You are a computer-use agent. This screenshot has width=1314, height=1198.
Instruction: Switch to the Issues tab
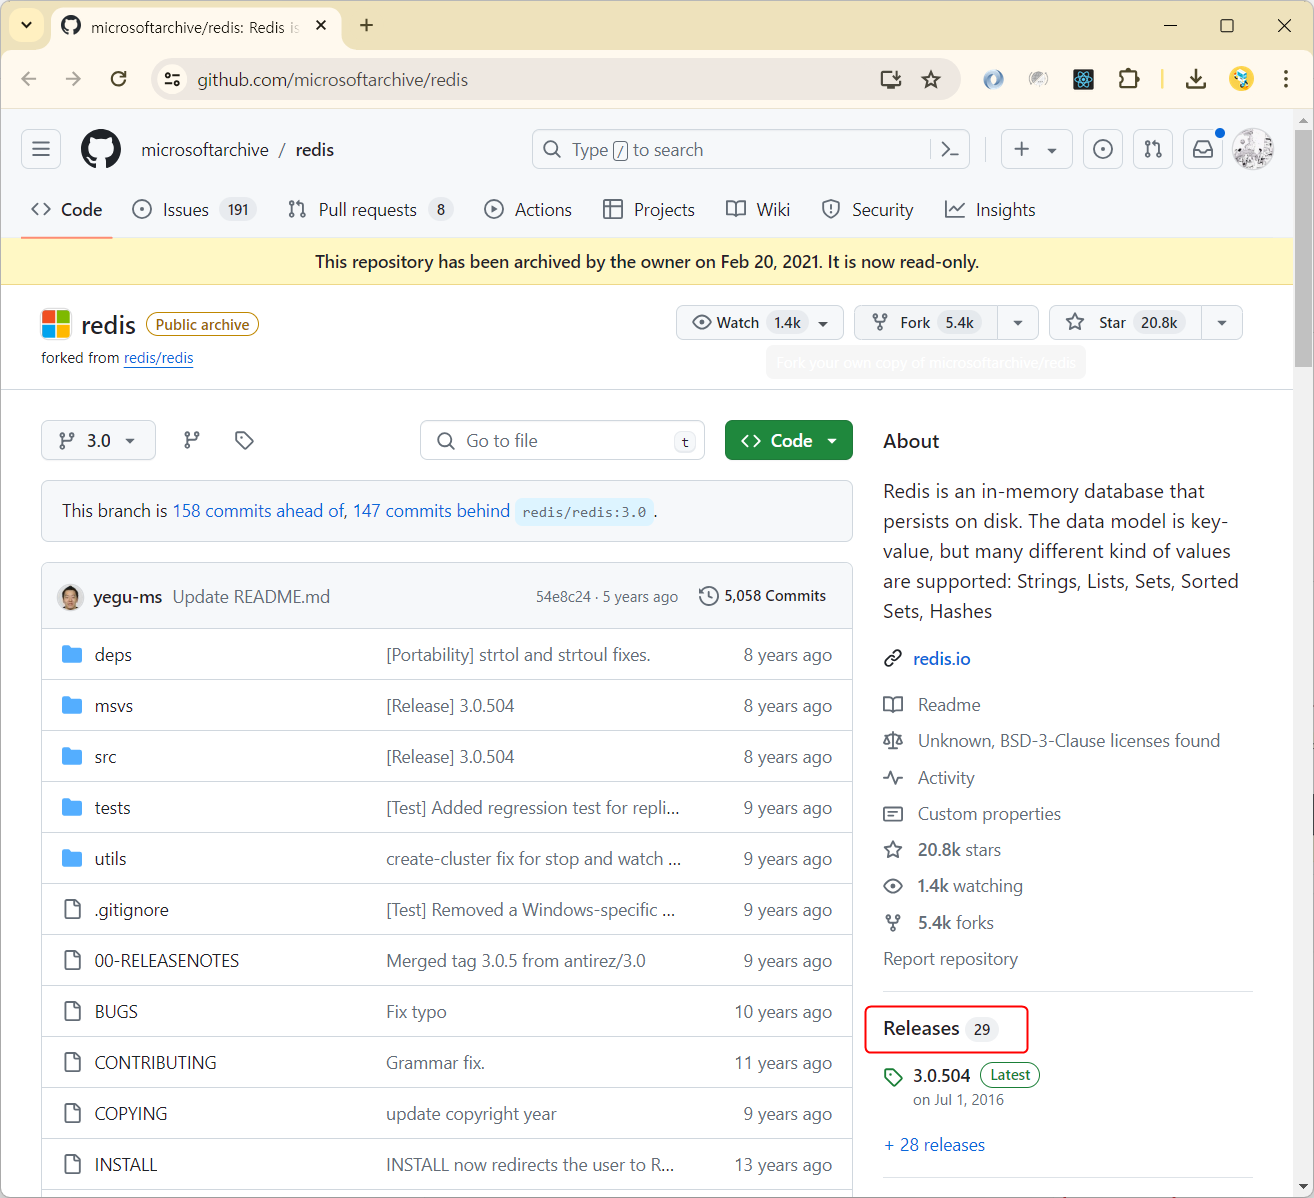click(x=195, y=210)
